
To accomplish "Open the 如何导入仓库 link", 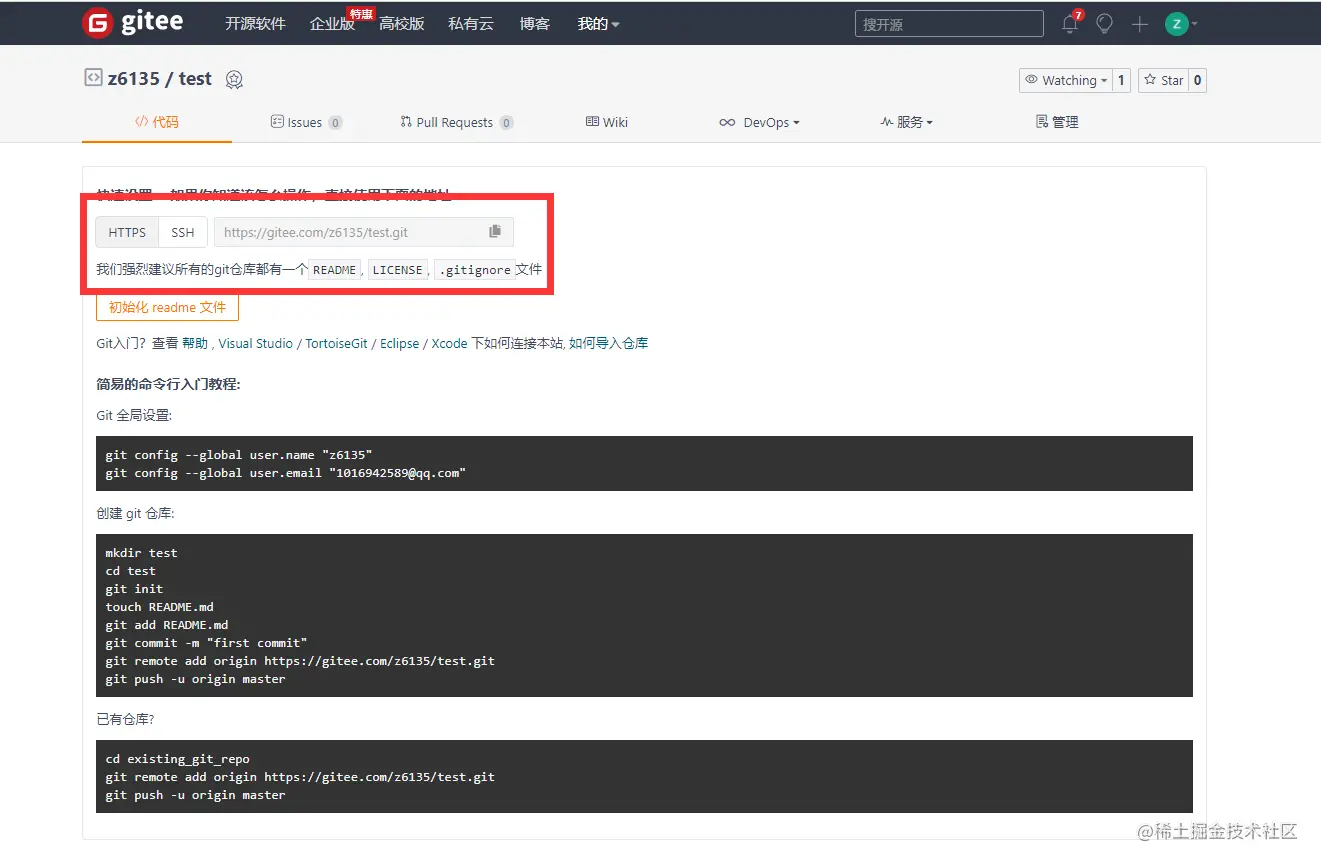I will click(x=608, y=343).
